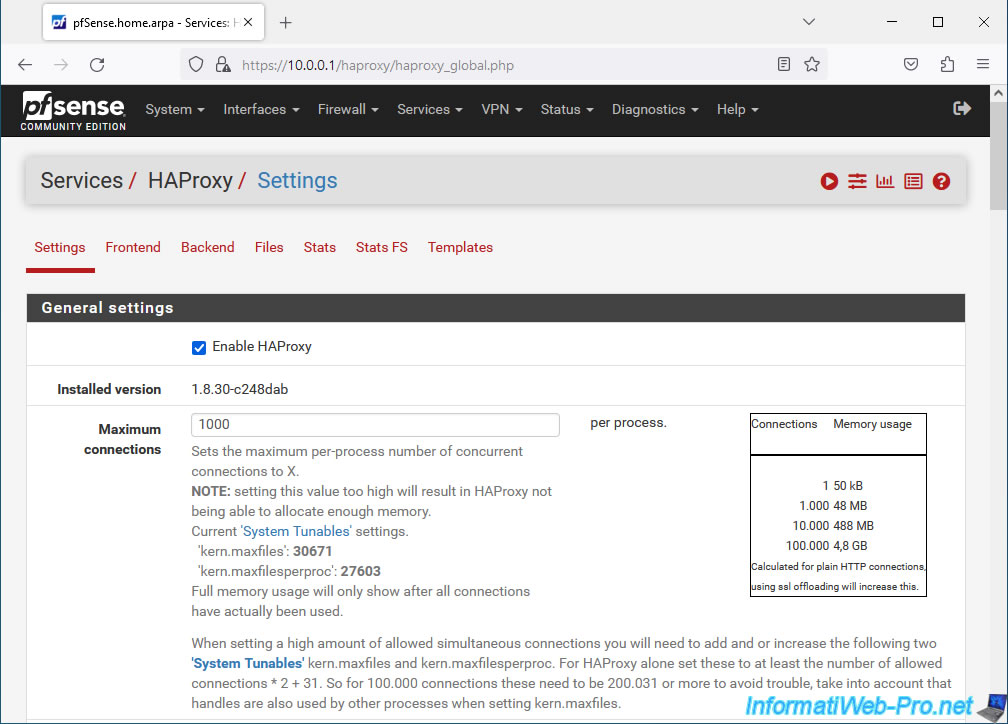Switch to the Stats FS tab
Image resolution: width=1008 pixels, height=724 pixels.
point(382,248)
